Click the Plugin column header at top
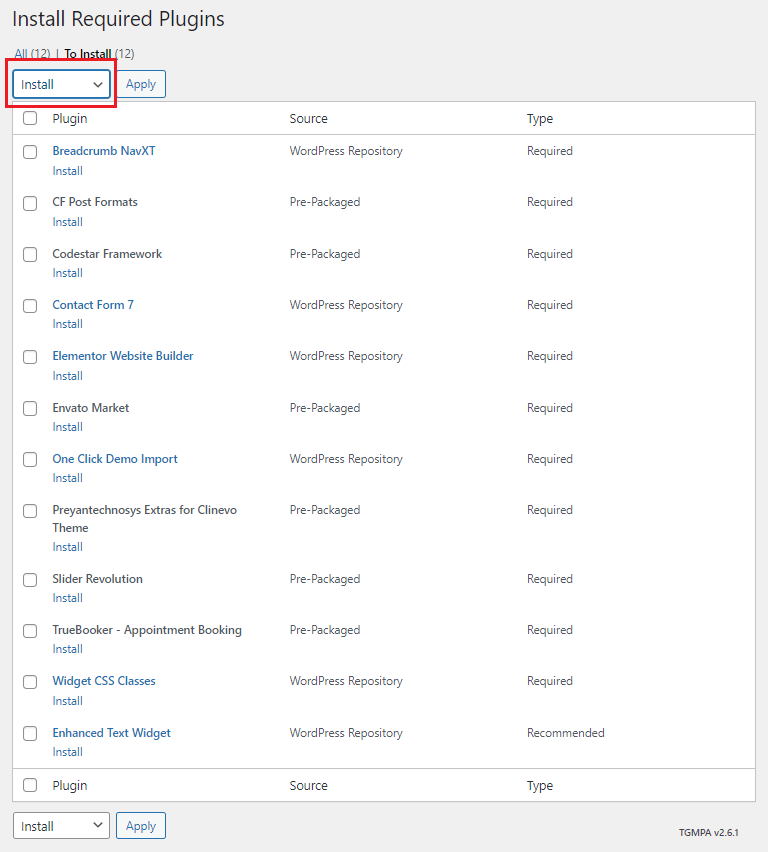768x852 pixels. pyautogui.click(x=70, y=118)
